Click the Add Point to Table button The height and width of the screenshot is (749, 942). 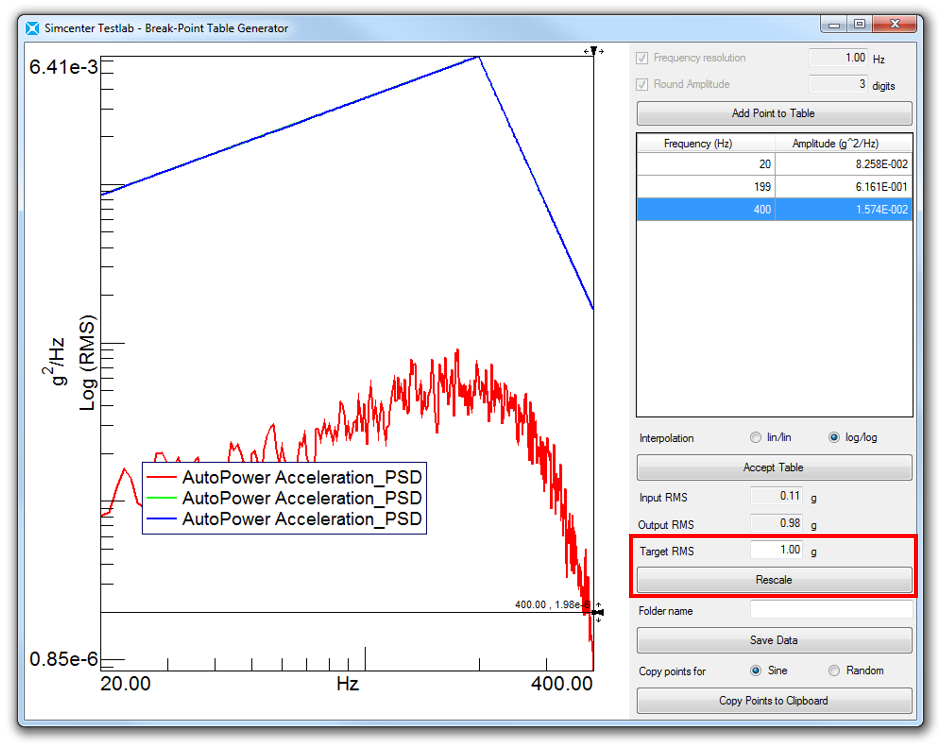point(774,114)
